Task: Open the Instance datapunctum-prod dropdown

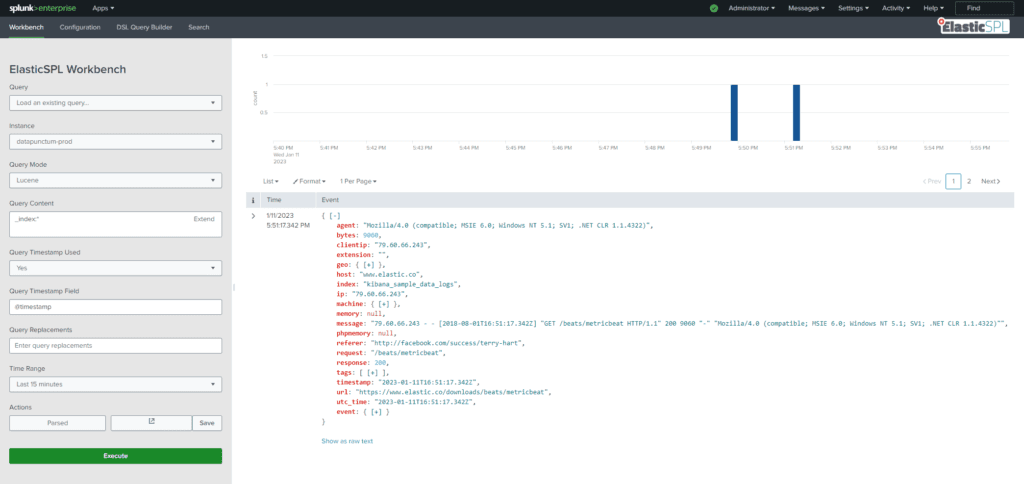Action: [x=116, y=141]
